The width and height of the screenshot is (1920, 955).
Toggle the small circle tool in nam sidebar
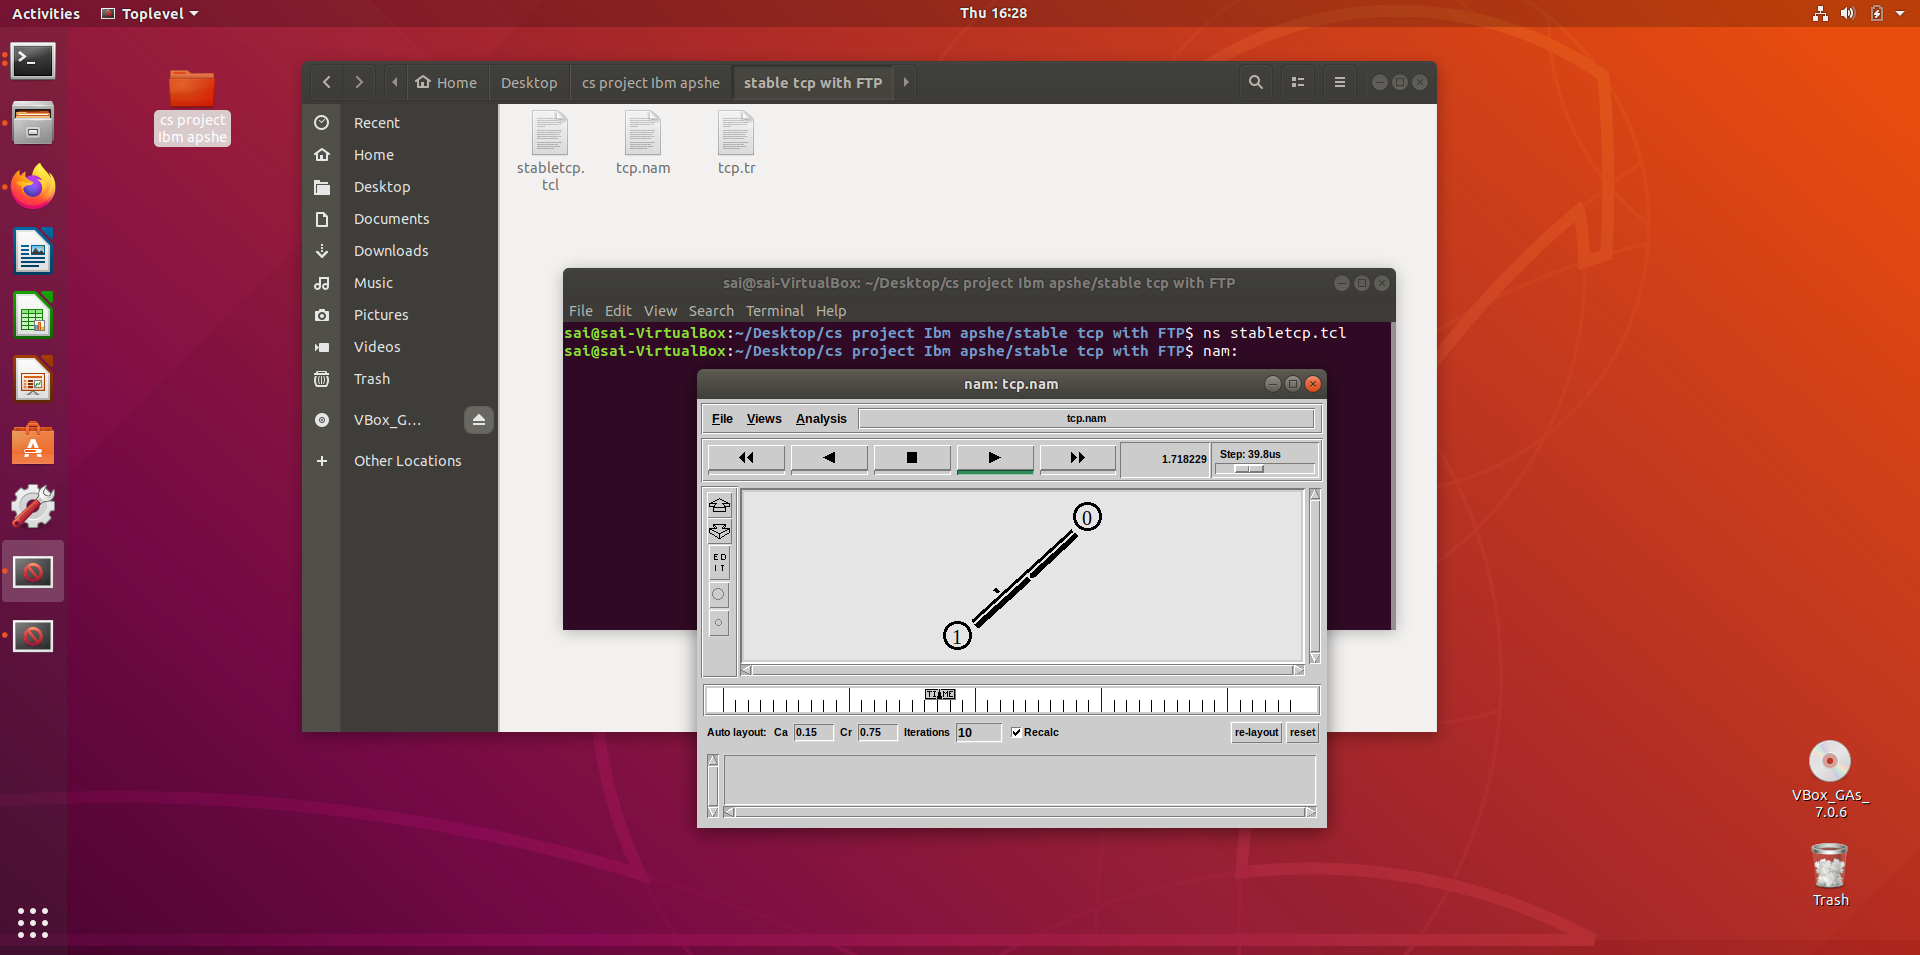[719, 623]
